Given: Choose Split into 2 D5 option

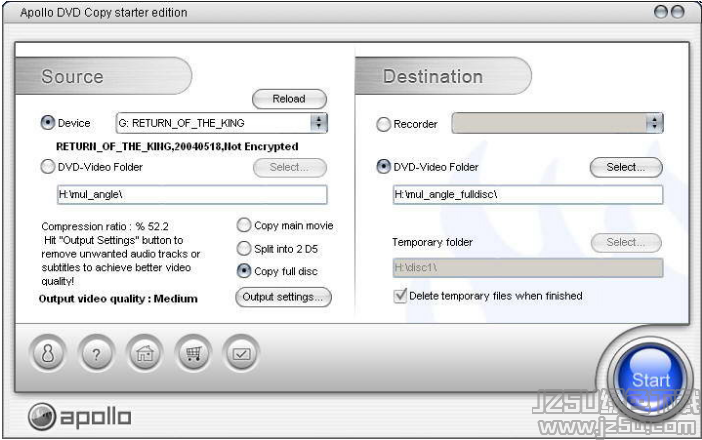Looking at the screenshot, I should pyautogui.click(x=244, y=248).
